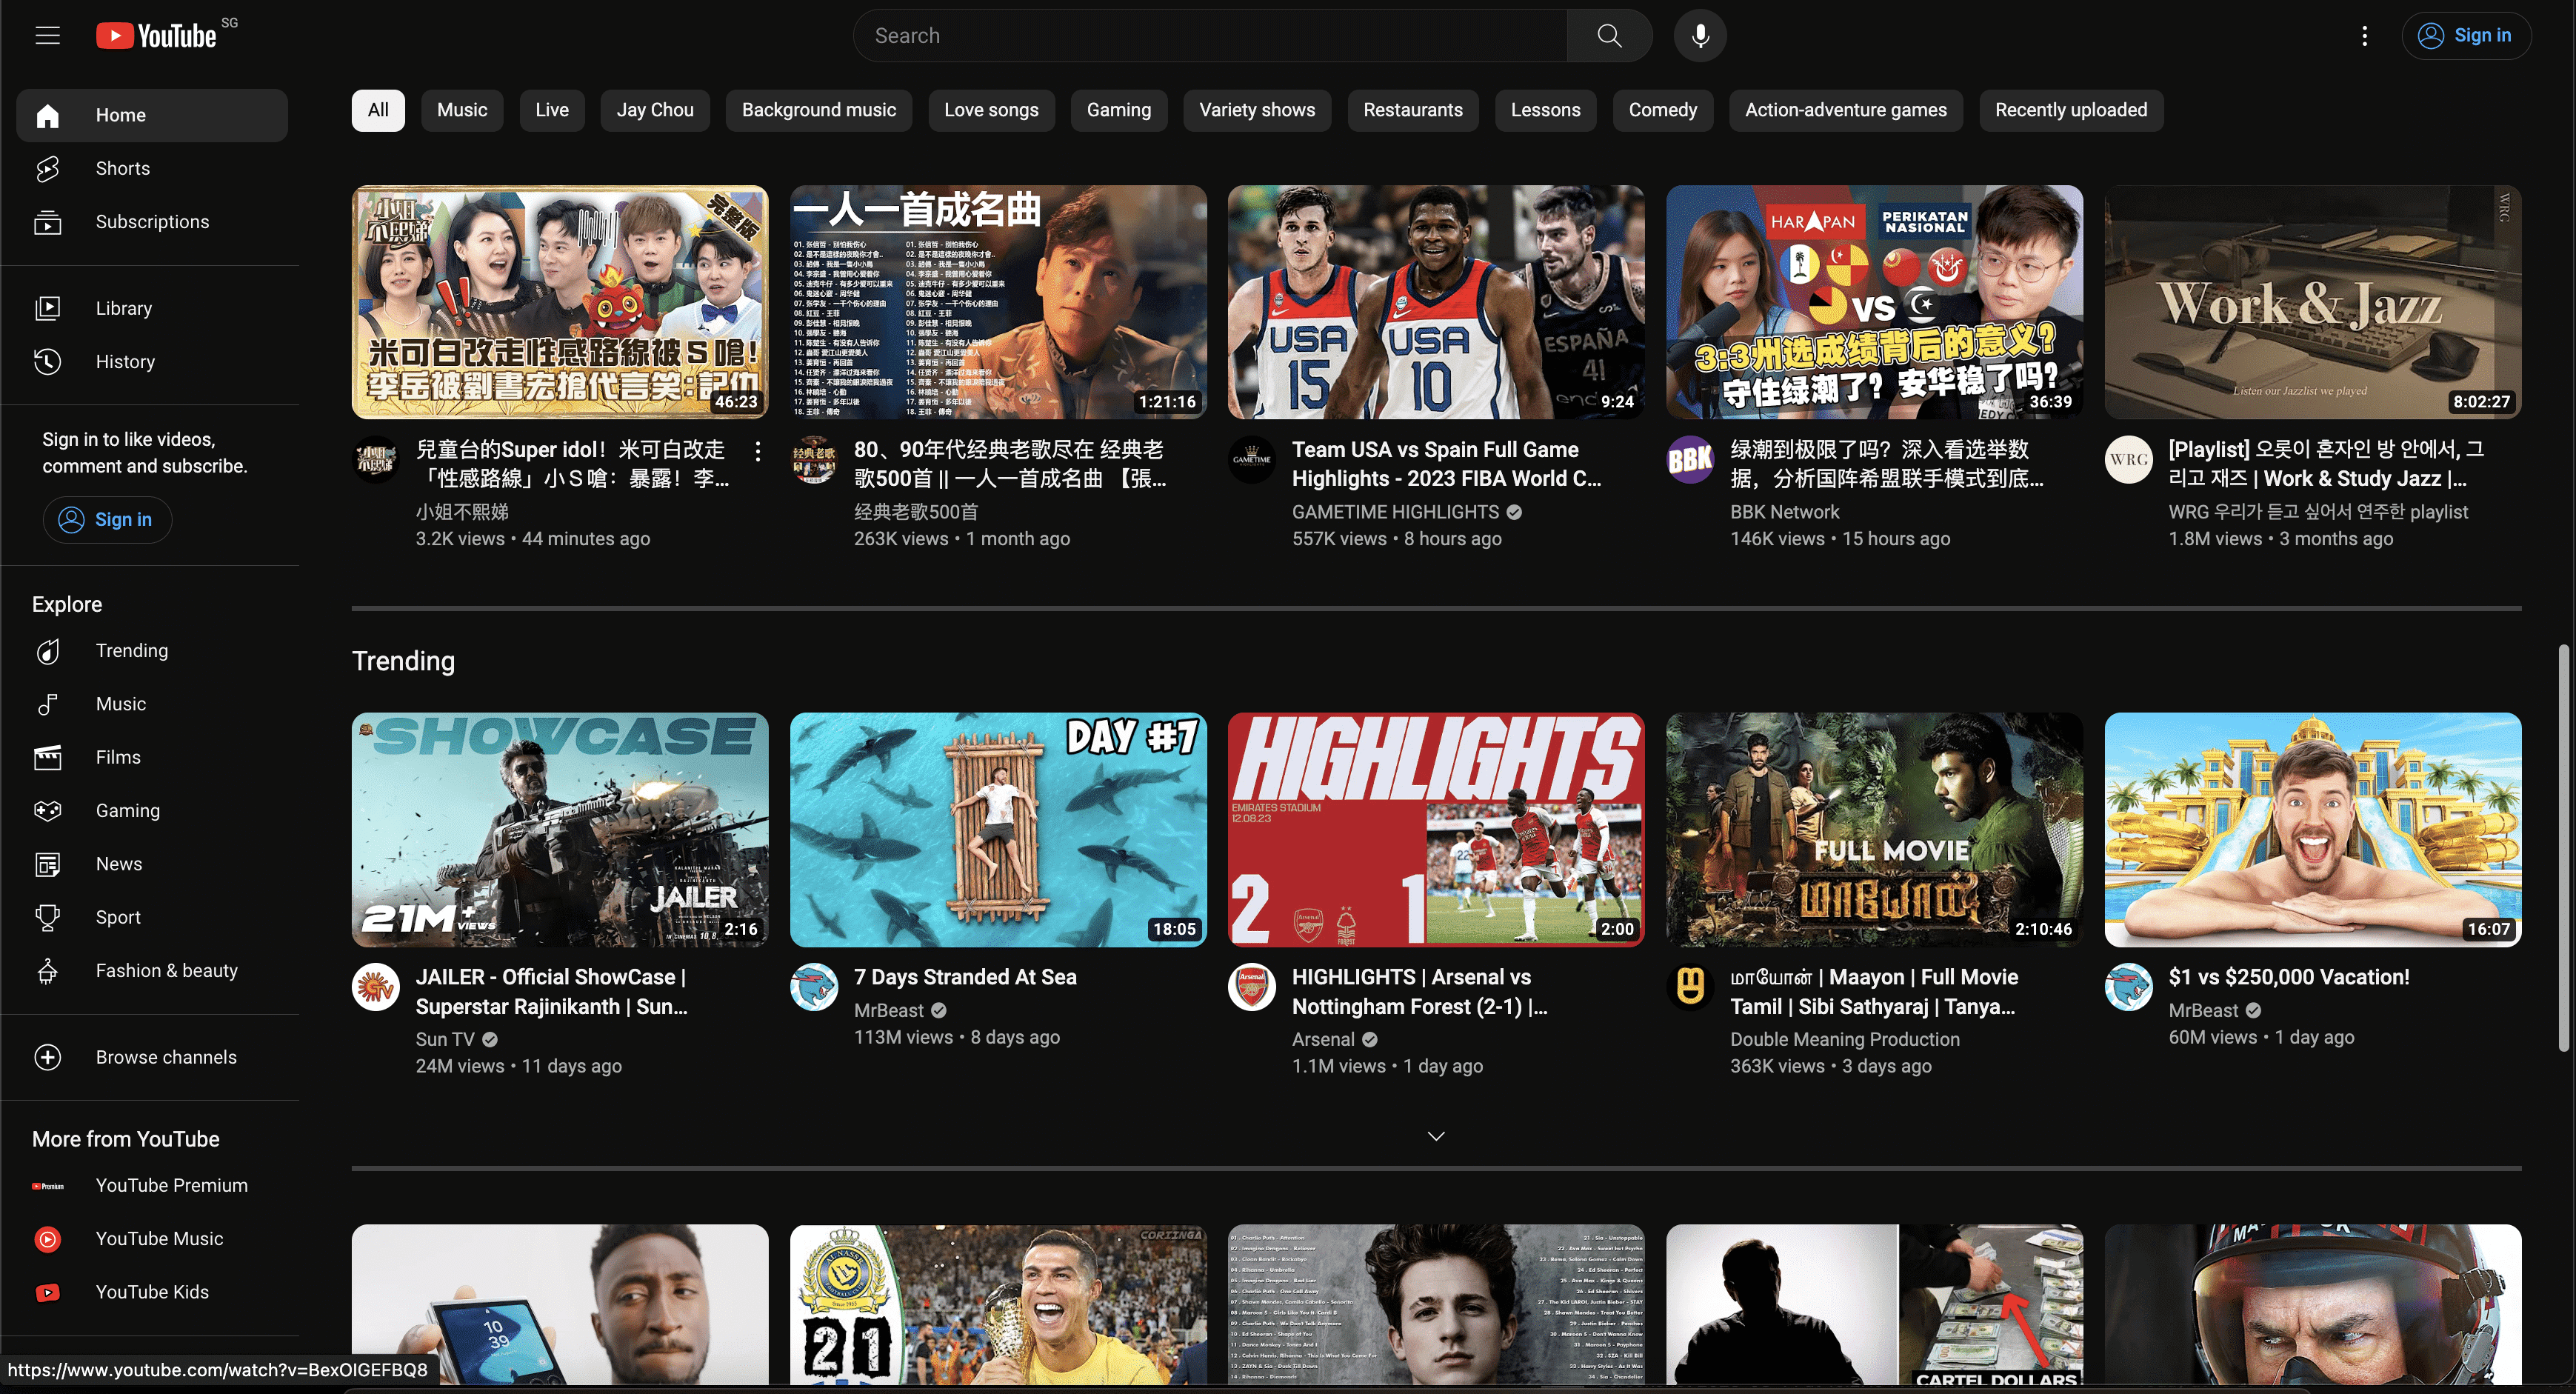Click the search magnifier button

point(1609,36)
